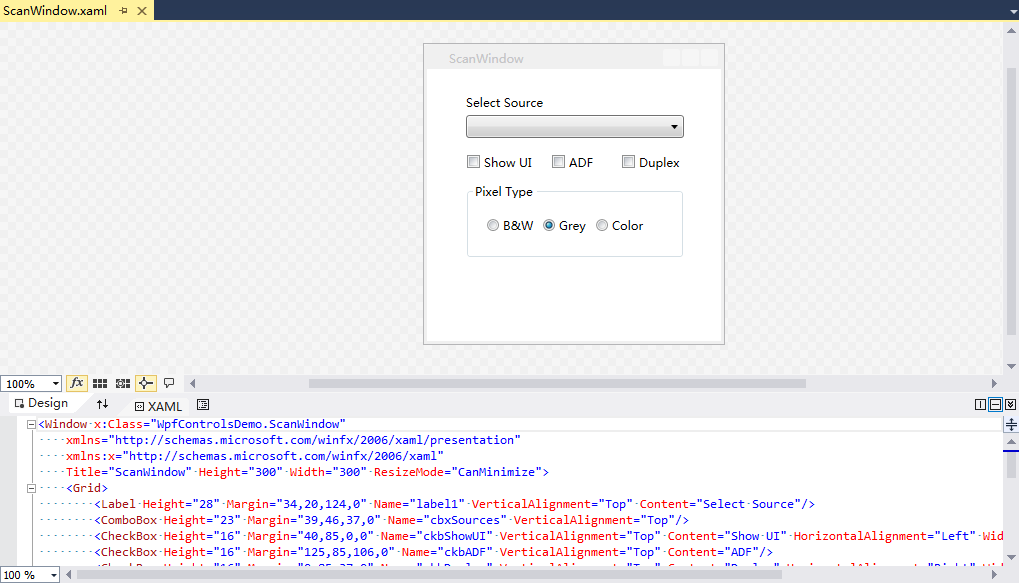Open the Select Source combo box
Viewport: 1019px width, 583px height.
(575, 127)
